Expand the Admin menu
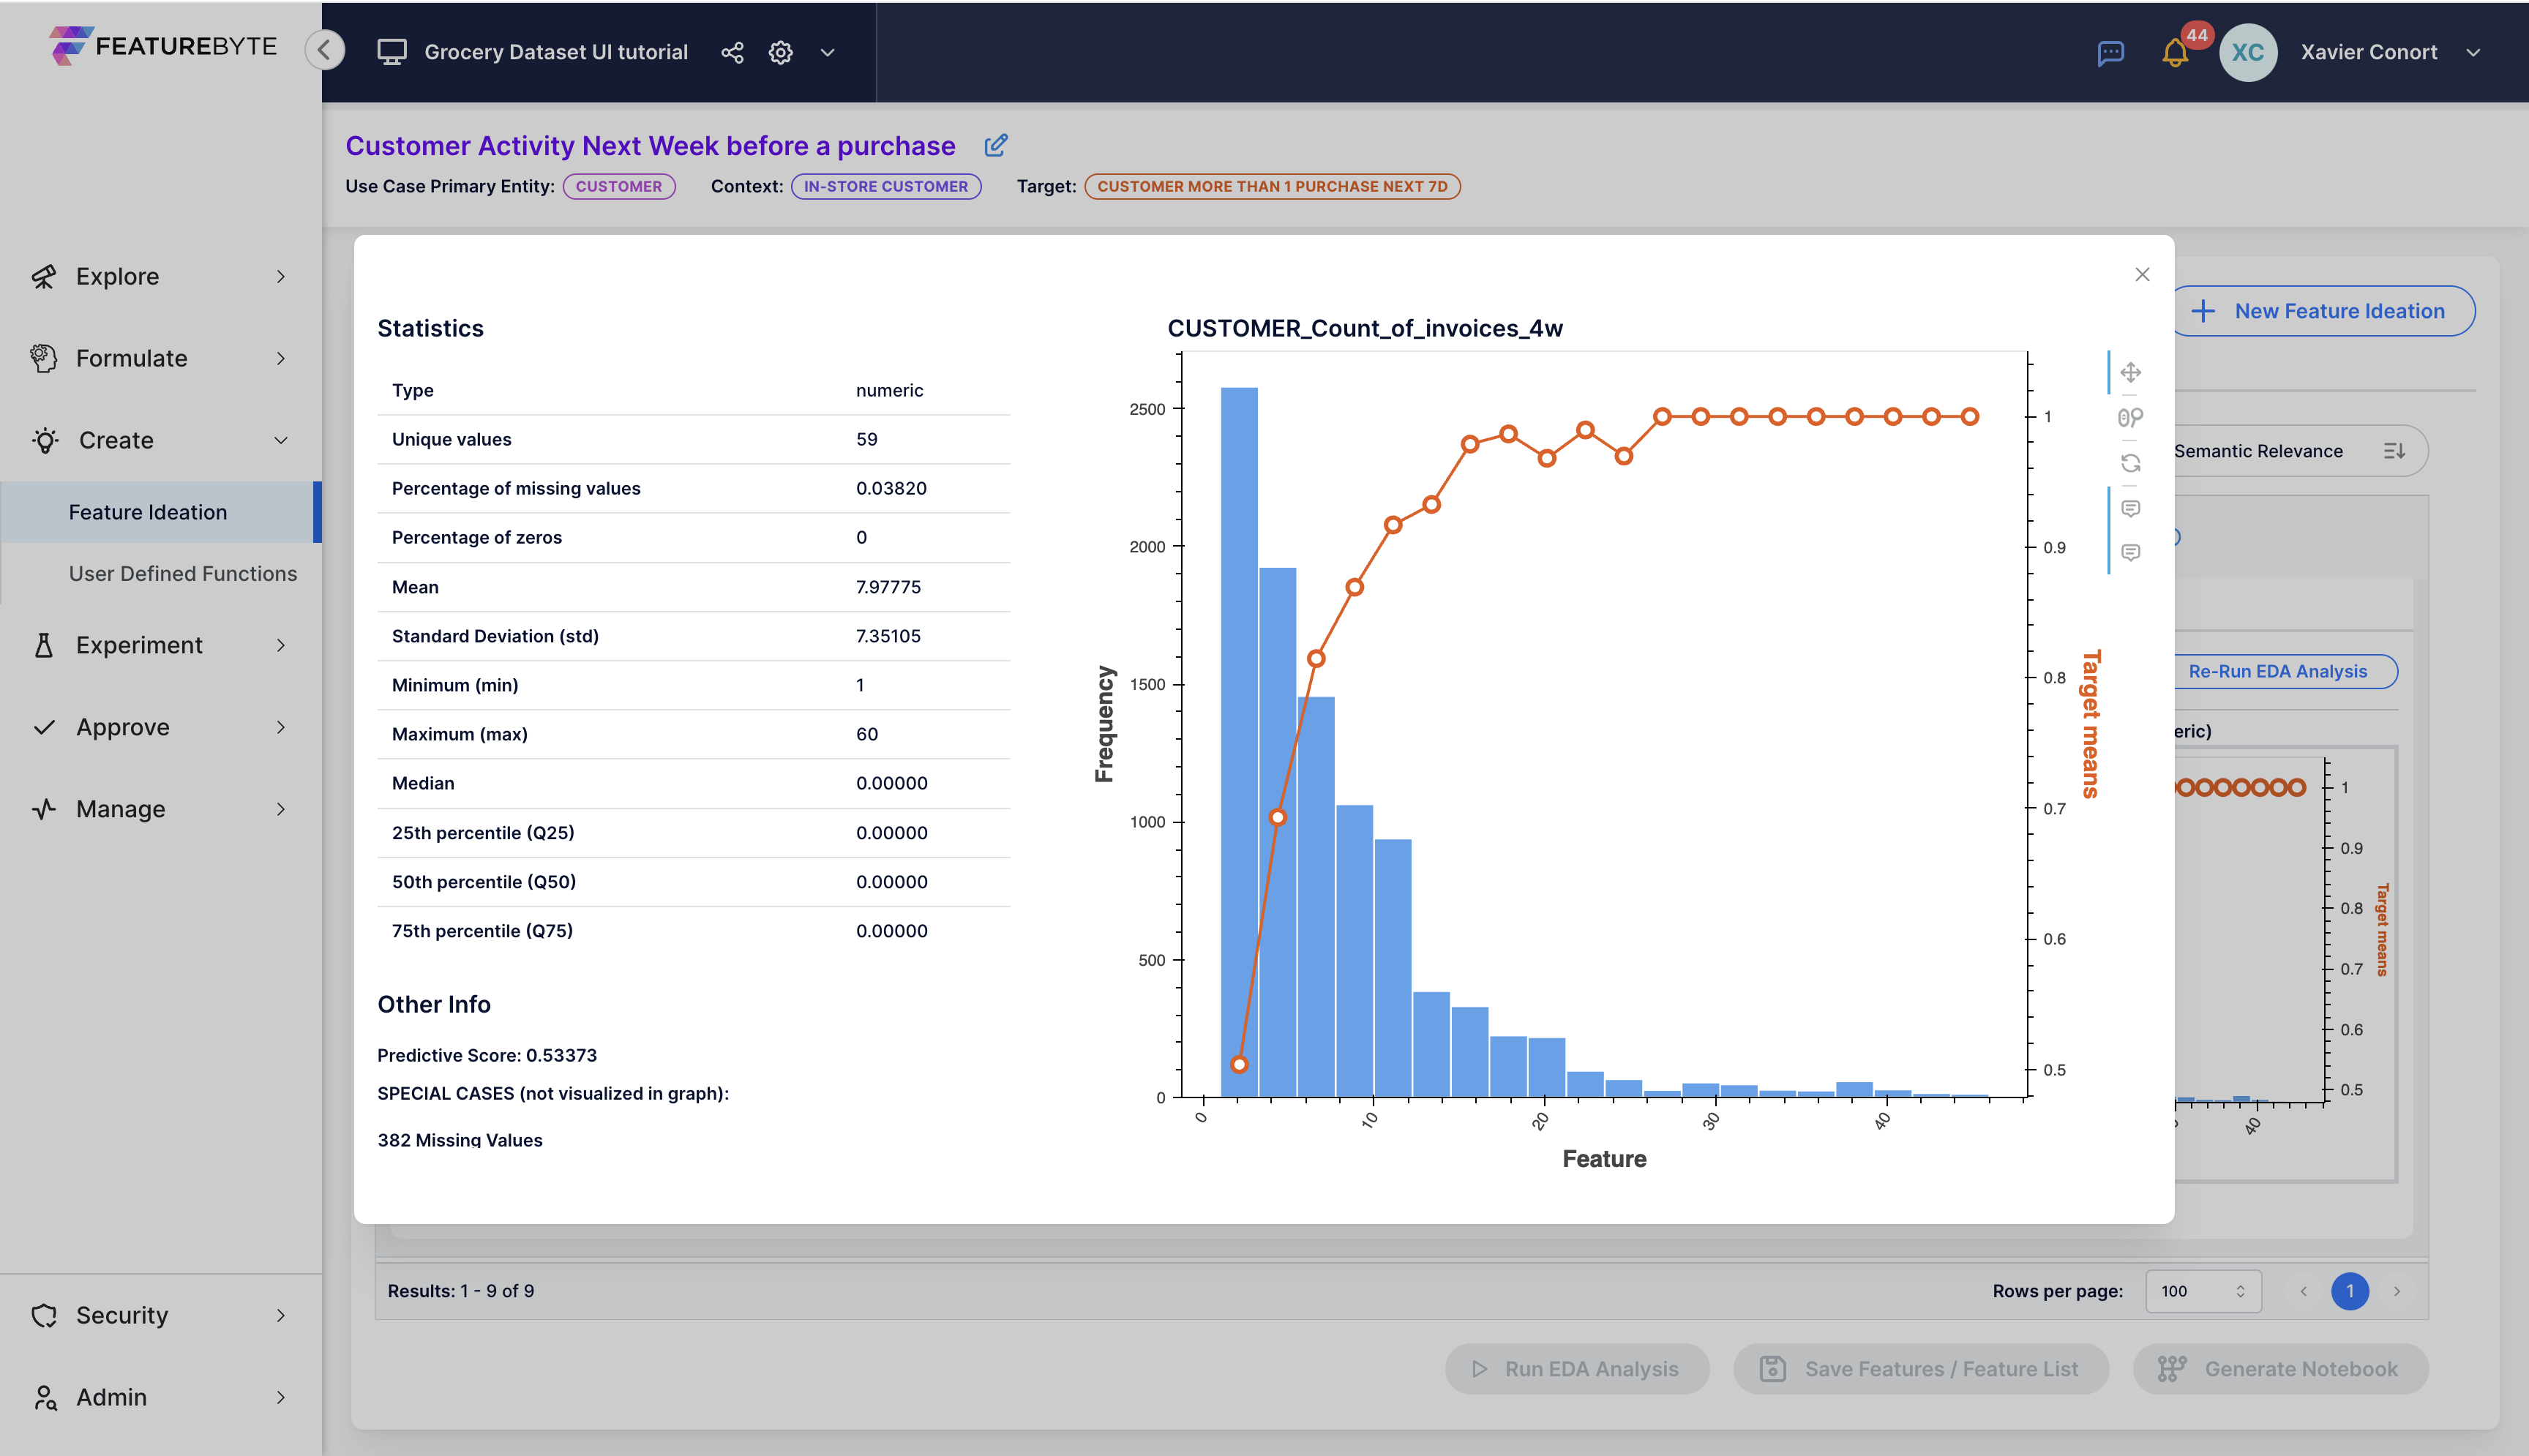Viewport: 2529px width, 1456px height. pos(161,1398)
